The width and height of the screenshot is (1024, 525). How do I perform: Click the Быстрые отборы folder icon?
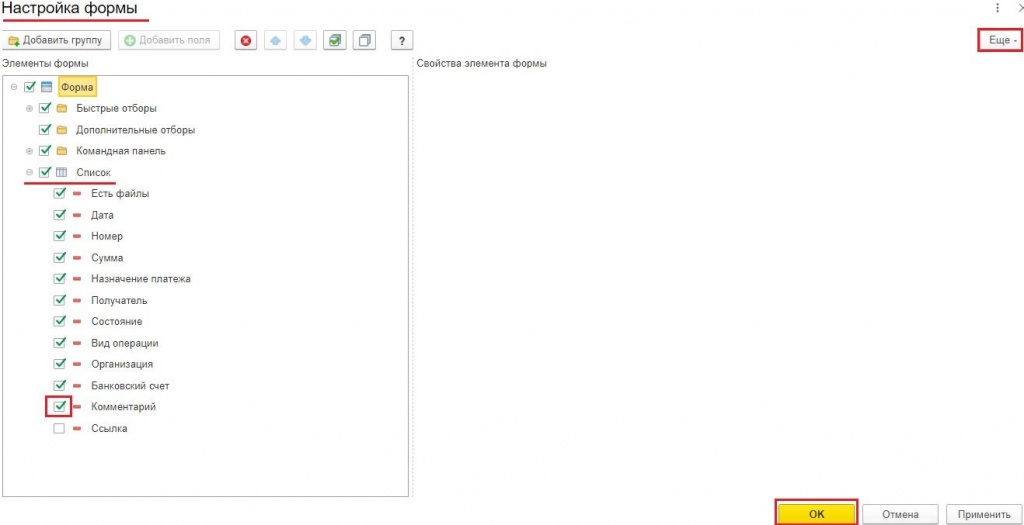62,108
